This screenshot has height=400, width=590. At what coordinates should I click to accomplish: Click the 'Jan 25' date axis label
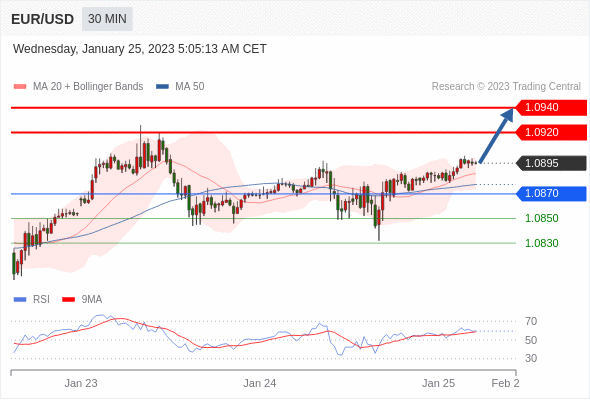(438, 383)
